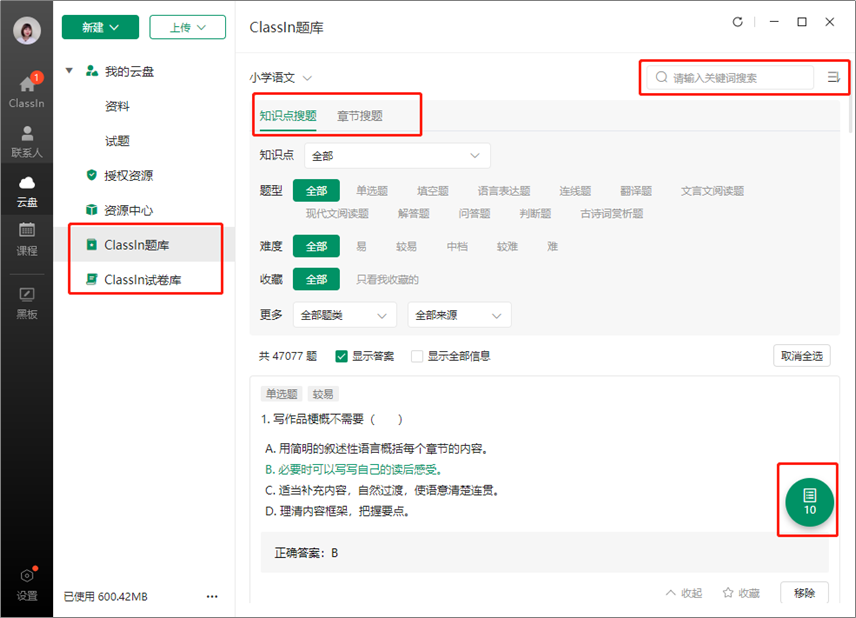Viewport: 856px width, 618px height.
Task: Set difficulty filter to 难
Action: coord(552,246)
